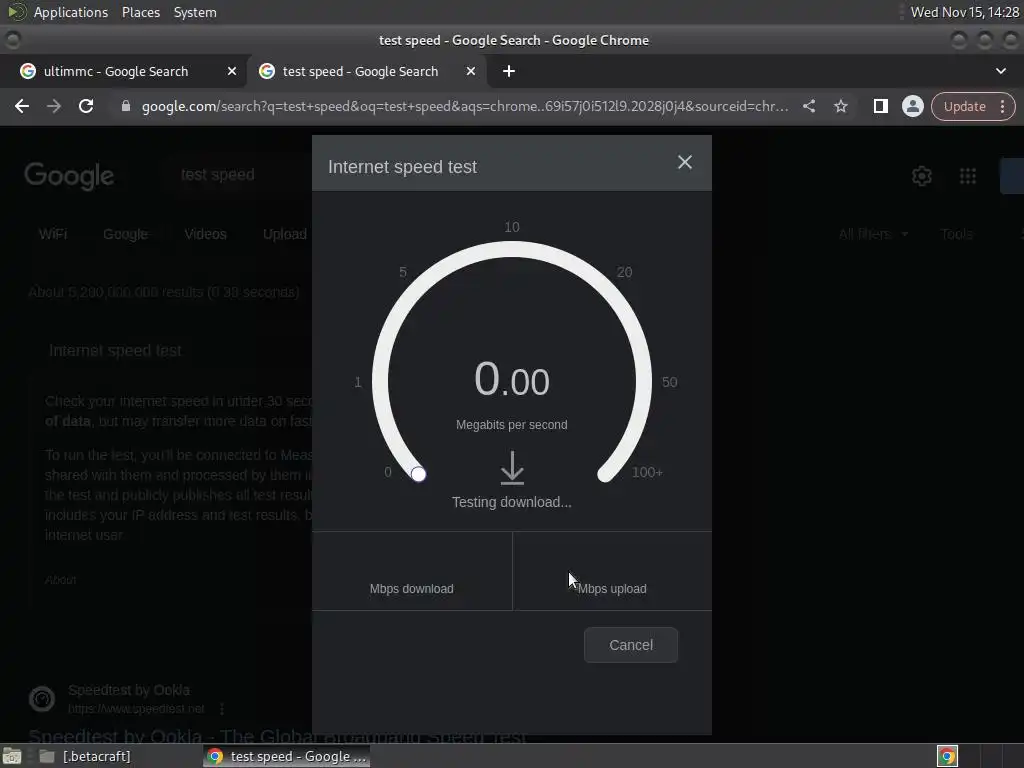
Task: Switch to ultimmc Google Search tab
Action: [x=116, y=71]
